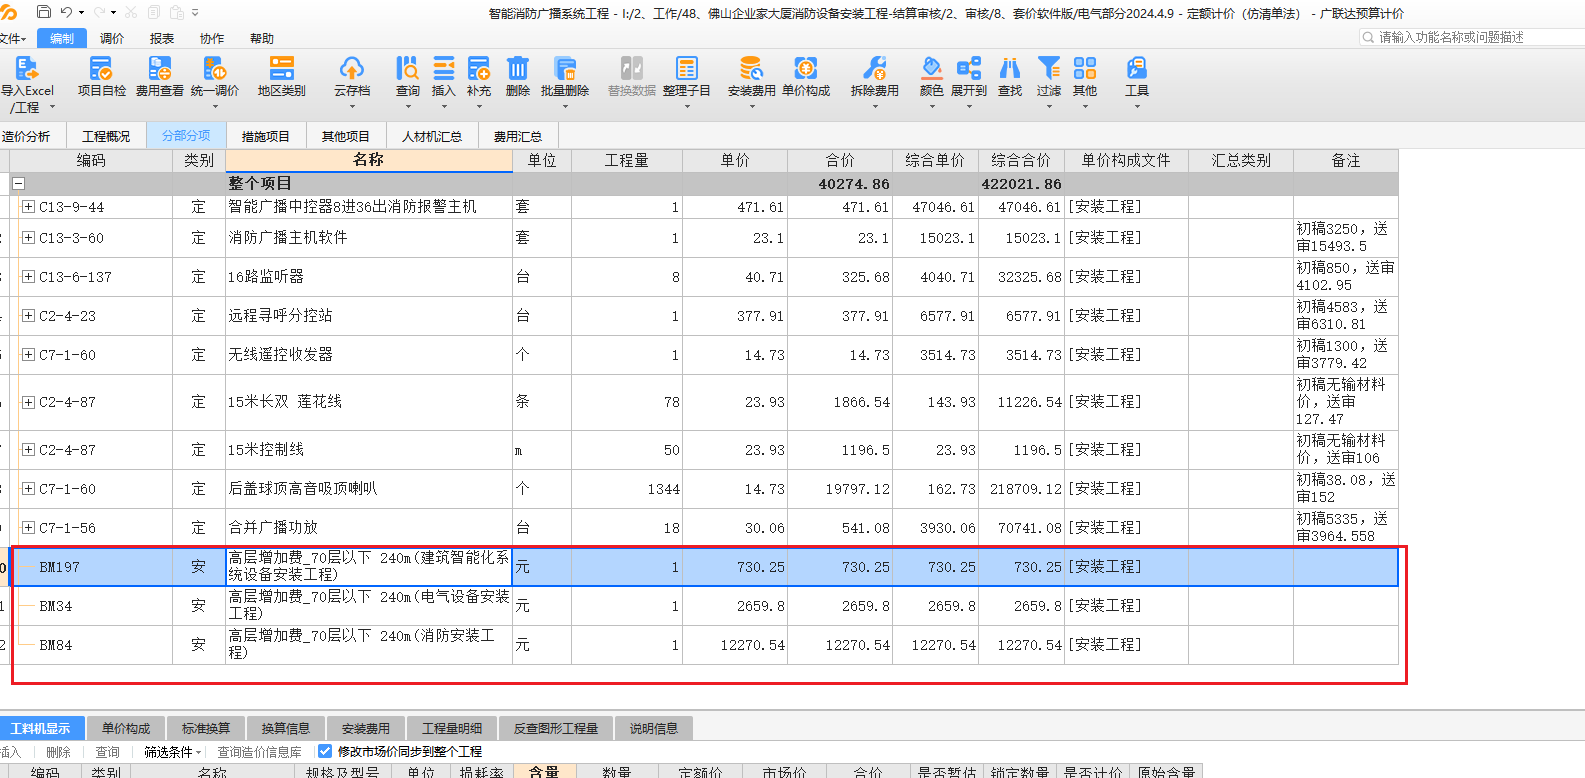Click the 其他 other tools icon
The width and height of the screenshot is (1585, 778).
point(1084,68)
